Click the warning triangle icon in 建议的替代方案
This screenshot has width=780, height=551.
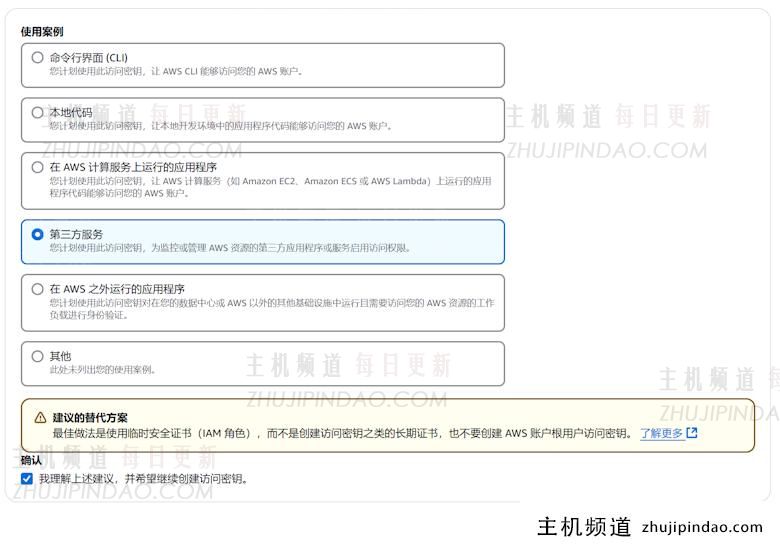coord(40,418)
